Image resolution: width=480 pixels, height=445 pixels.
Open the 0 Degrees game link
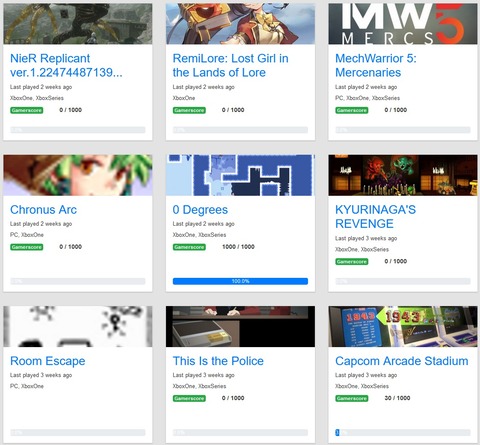(x=200, y=210)
